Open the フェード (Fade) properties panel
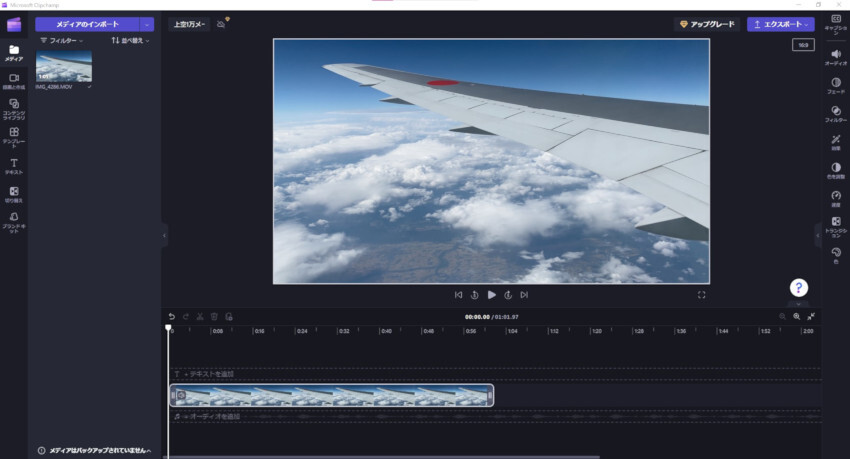The height and width of the screenshot is (459, 850). tap(835, 85)
